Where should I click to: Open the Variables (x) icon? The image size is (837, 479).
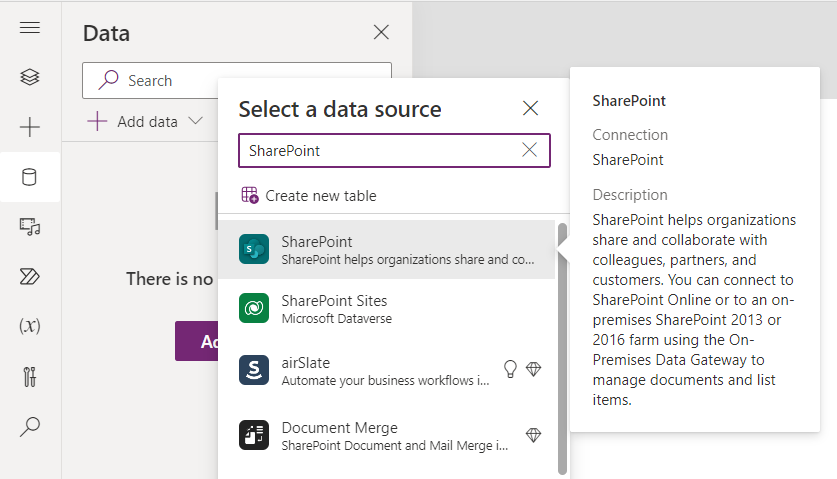tap(30, 326)
